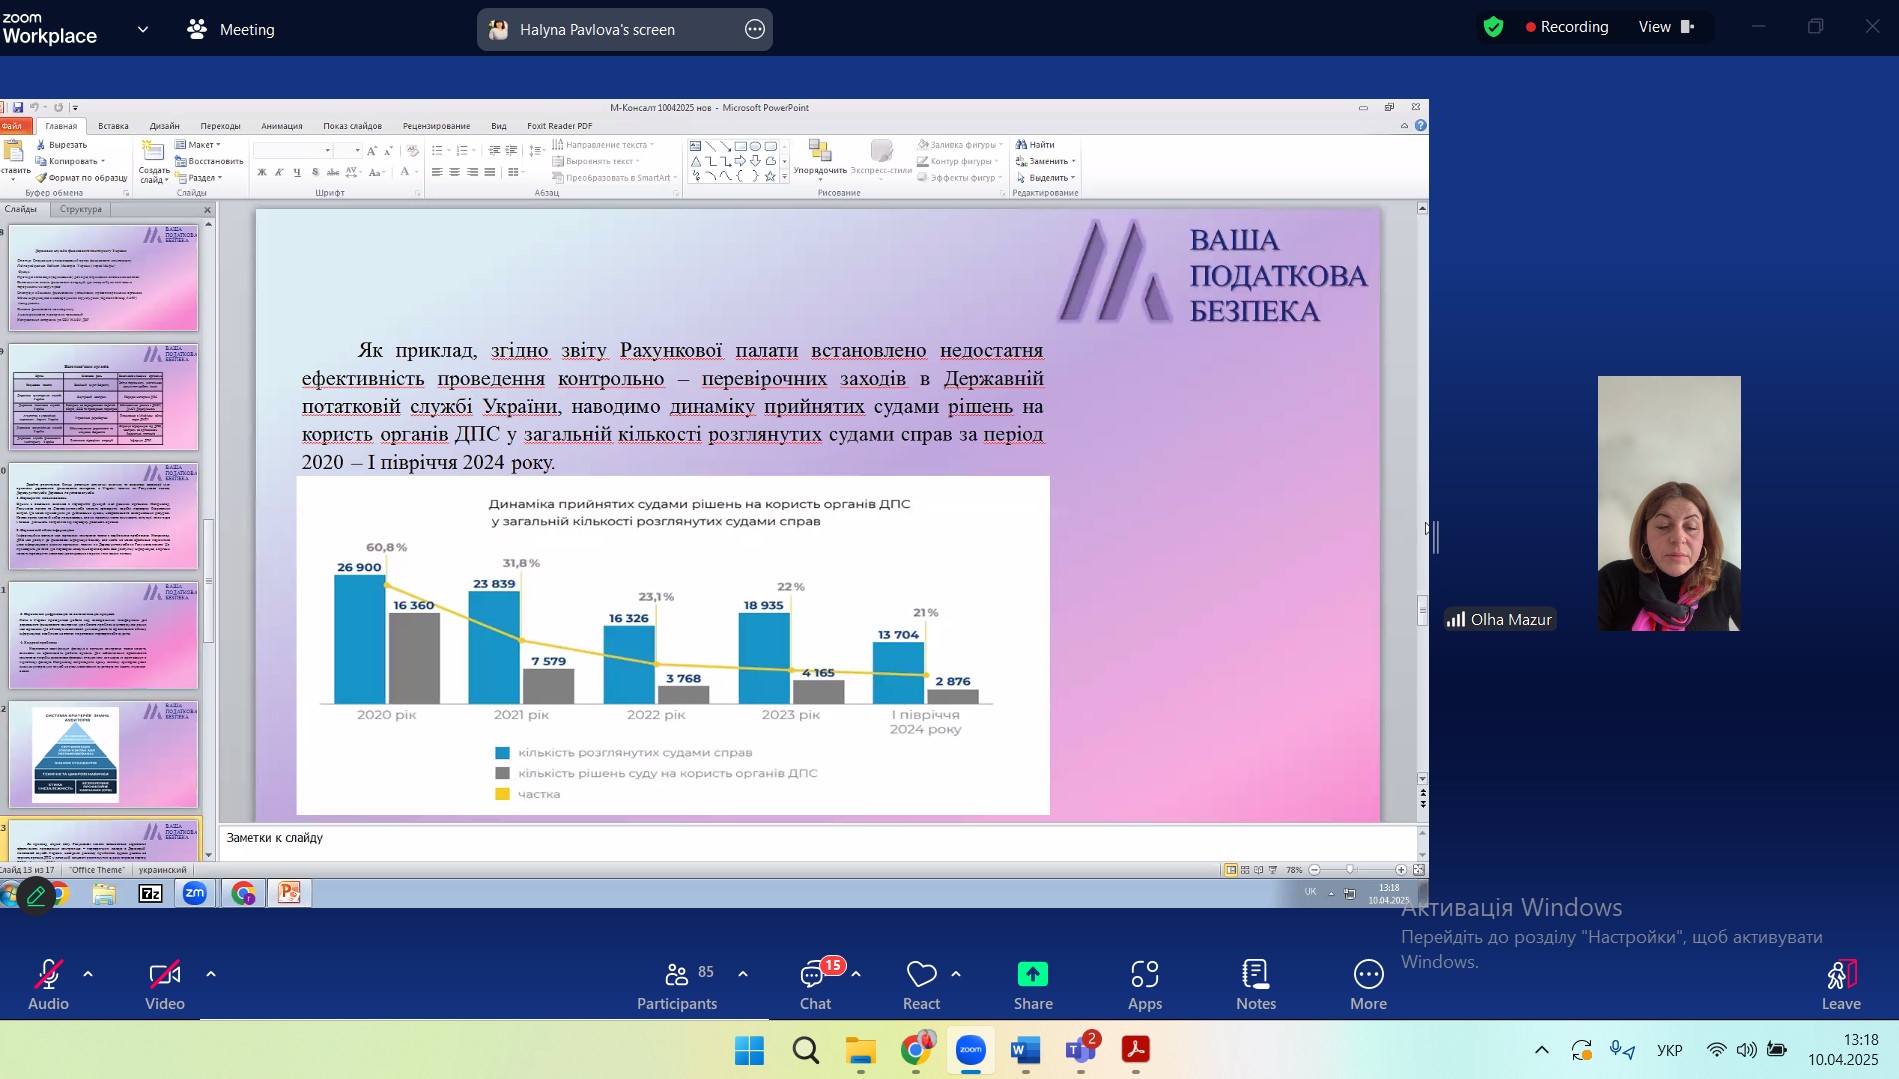1899x1079 pixels.
Task: Click the green encryption shield icon
Action: click(x=1493, y=27)
